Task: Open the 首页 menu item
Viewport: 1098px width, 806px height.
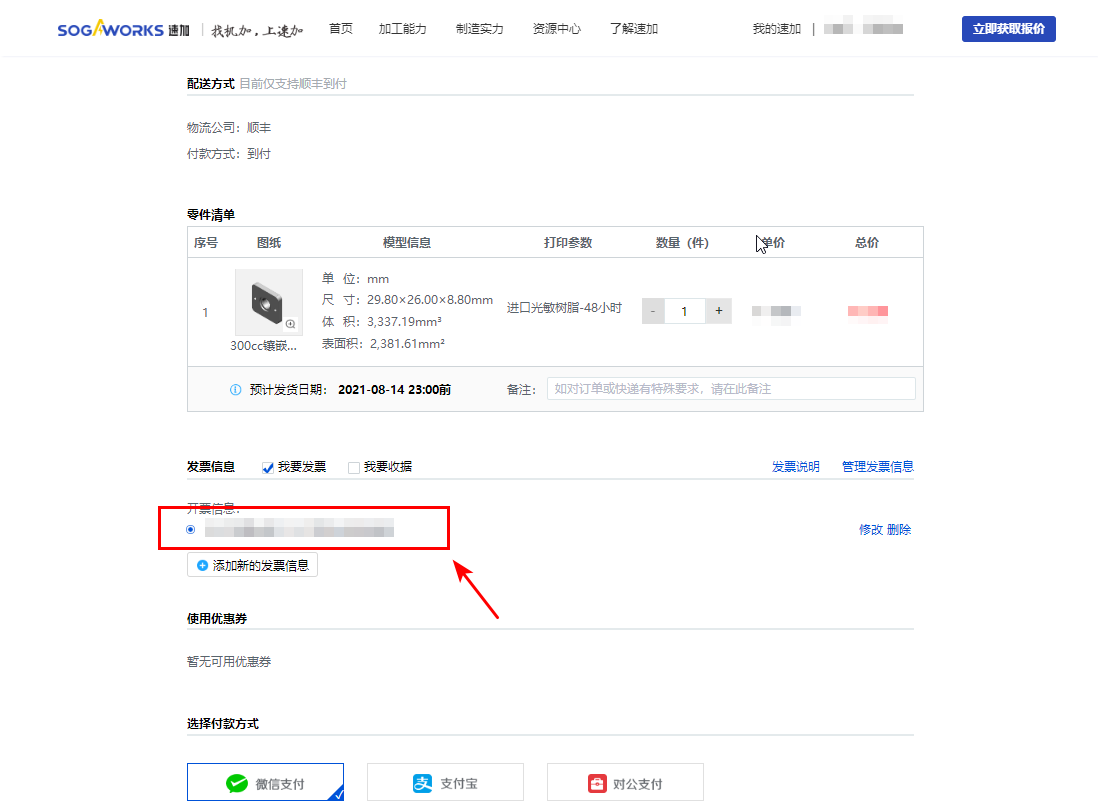Action: pyautogui.click(x=340, y=28)
